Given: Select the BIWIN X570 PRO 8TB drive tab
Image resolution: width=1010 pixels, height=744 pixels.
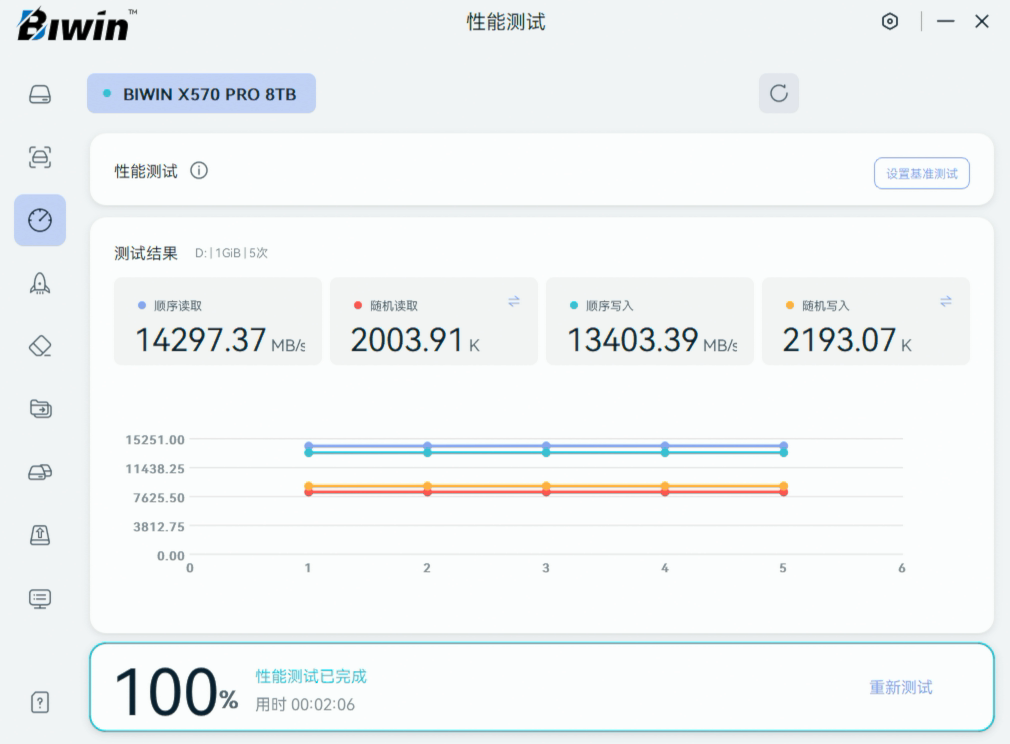Looking at the screenshot, I should (x=201, y=94).
